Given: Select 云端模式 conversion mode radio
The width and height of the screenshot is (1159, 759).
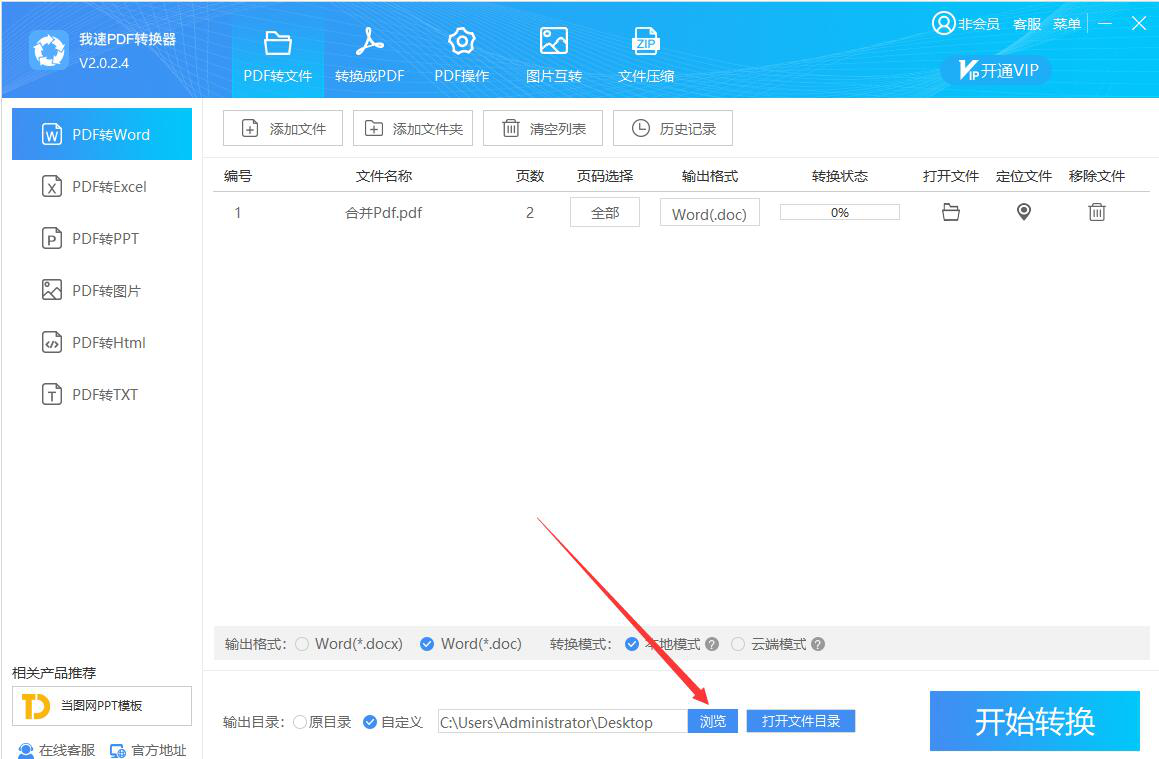Looking at the screenshot, I should pos(738,644).
